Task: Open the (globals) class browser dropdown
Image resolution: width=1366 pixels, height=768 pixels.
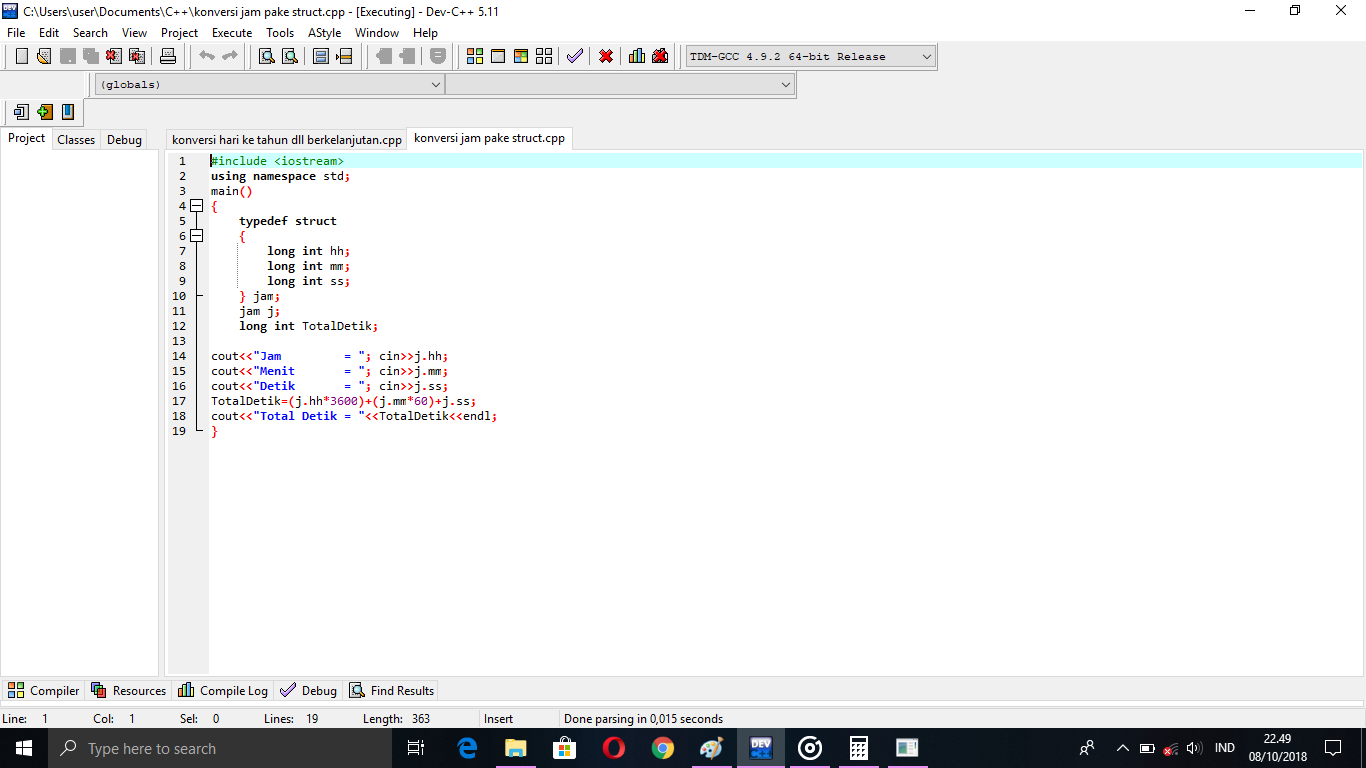Action: (x=437, y=84)
